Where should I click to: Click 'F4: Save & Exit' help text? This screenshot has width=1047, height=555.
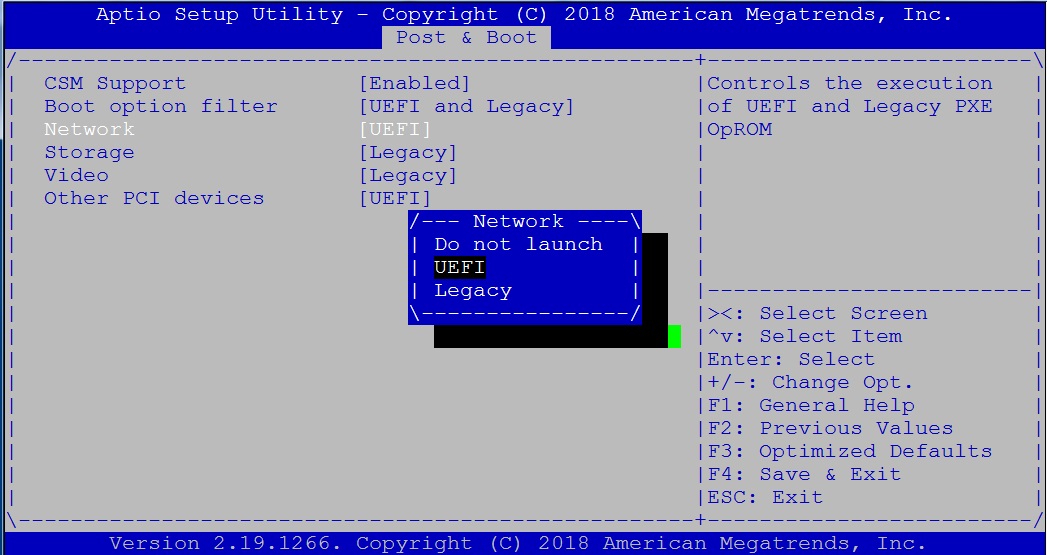(x=804, y=475)
